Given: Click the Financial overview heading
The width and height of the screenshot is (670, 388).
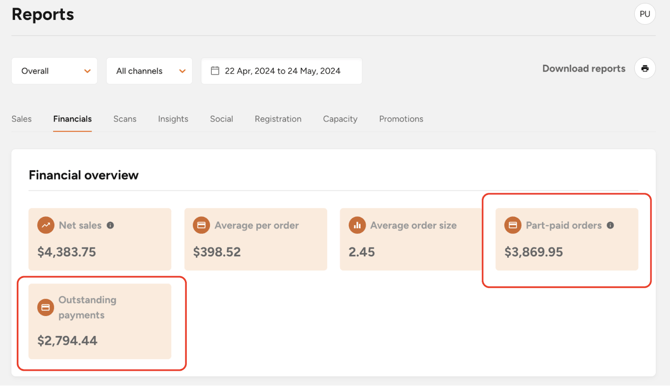Looking at the screenshot, I should pos(84,175).
